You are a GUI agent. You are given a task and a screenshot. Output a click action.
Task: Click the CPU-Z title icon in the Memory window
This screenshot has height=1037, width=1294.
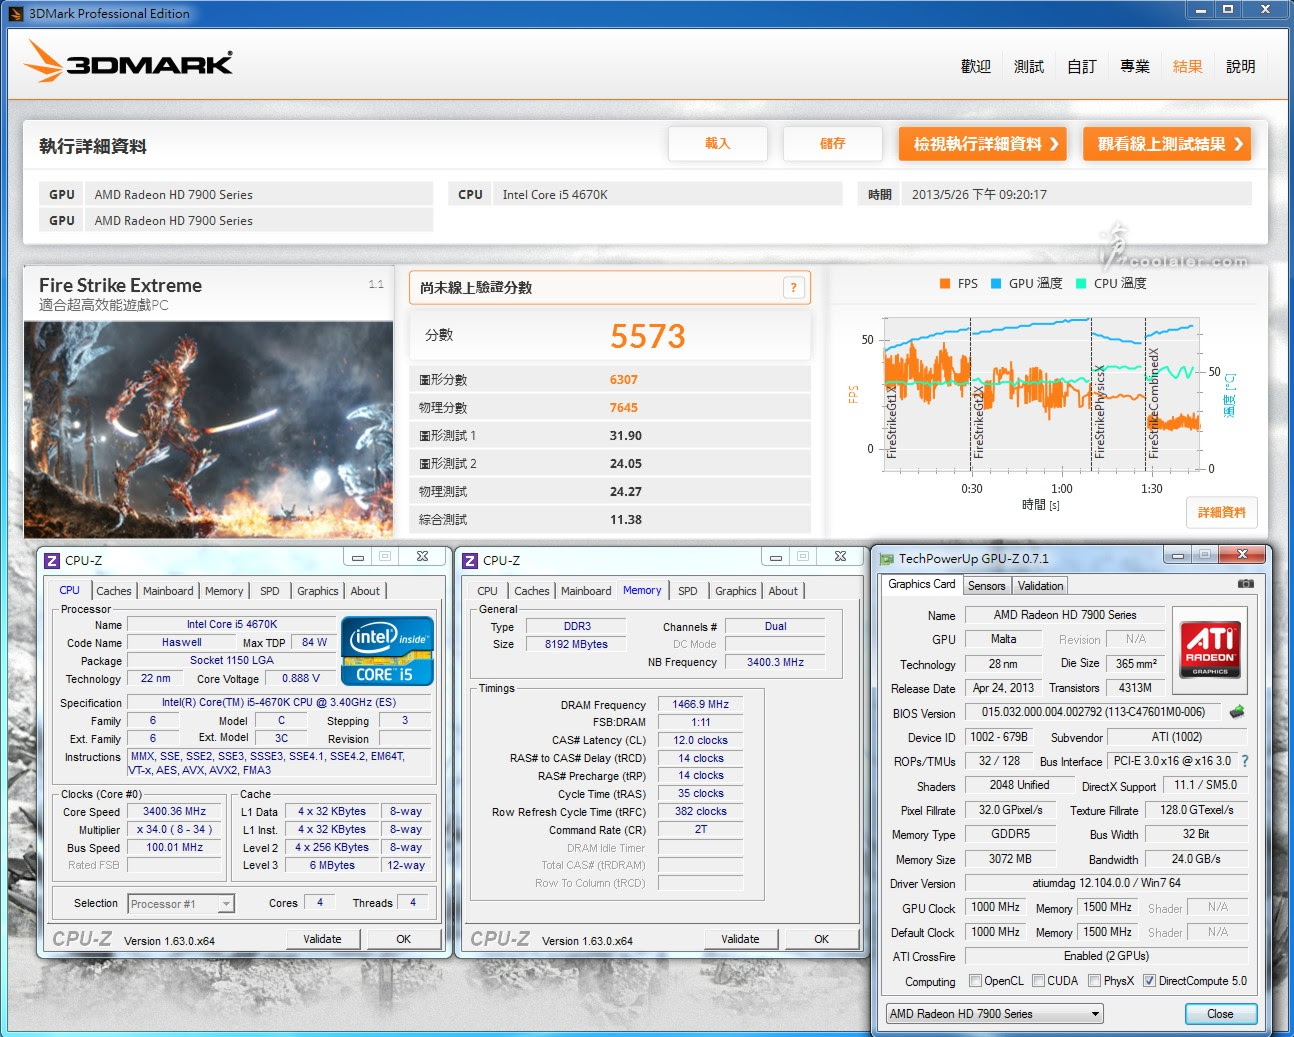tap(470, 560)
